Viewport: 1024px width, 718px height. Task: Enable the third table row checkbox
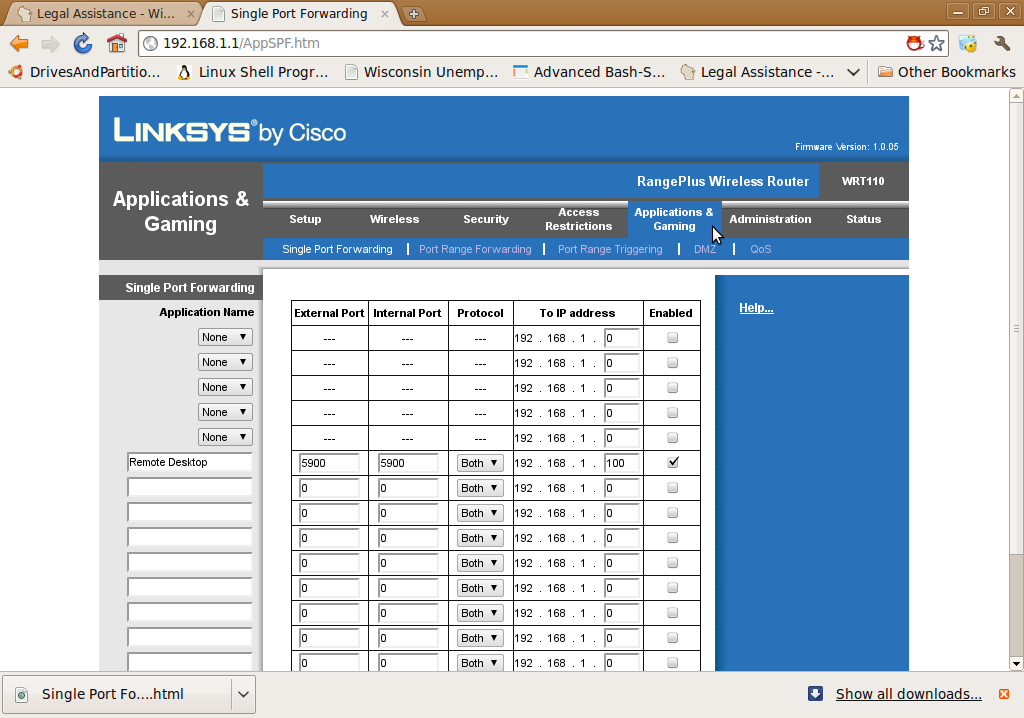coord(673,387)
